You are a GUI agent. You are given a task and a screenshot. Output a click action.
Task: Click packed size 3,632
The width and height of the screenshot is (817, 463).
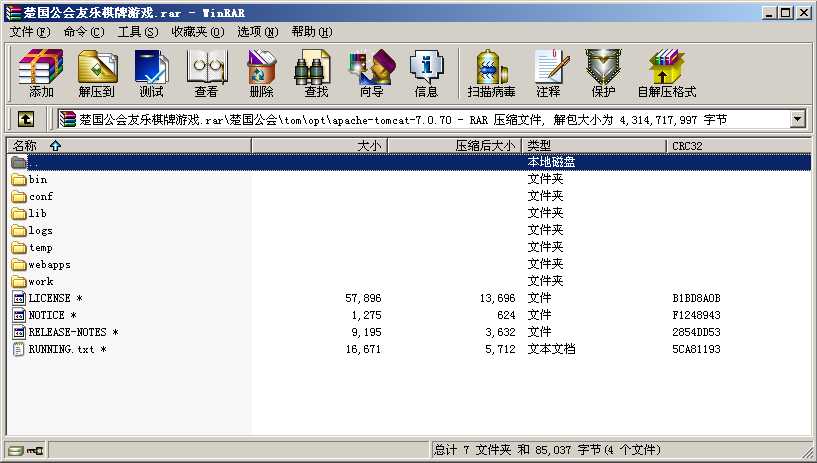click(500, 332)
